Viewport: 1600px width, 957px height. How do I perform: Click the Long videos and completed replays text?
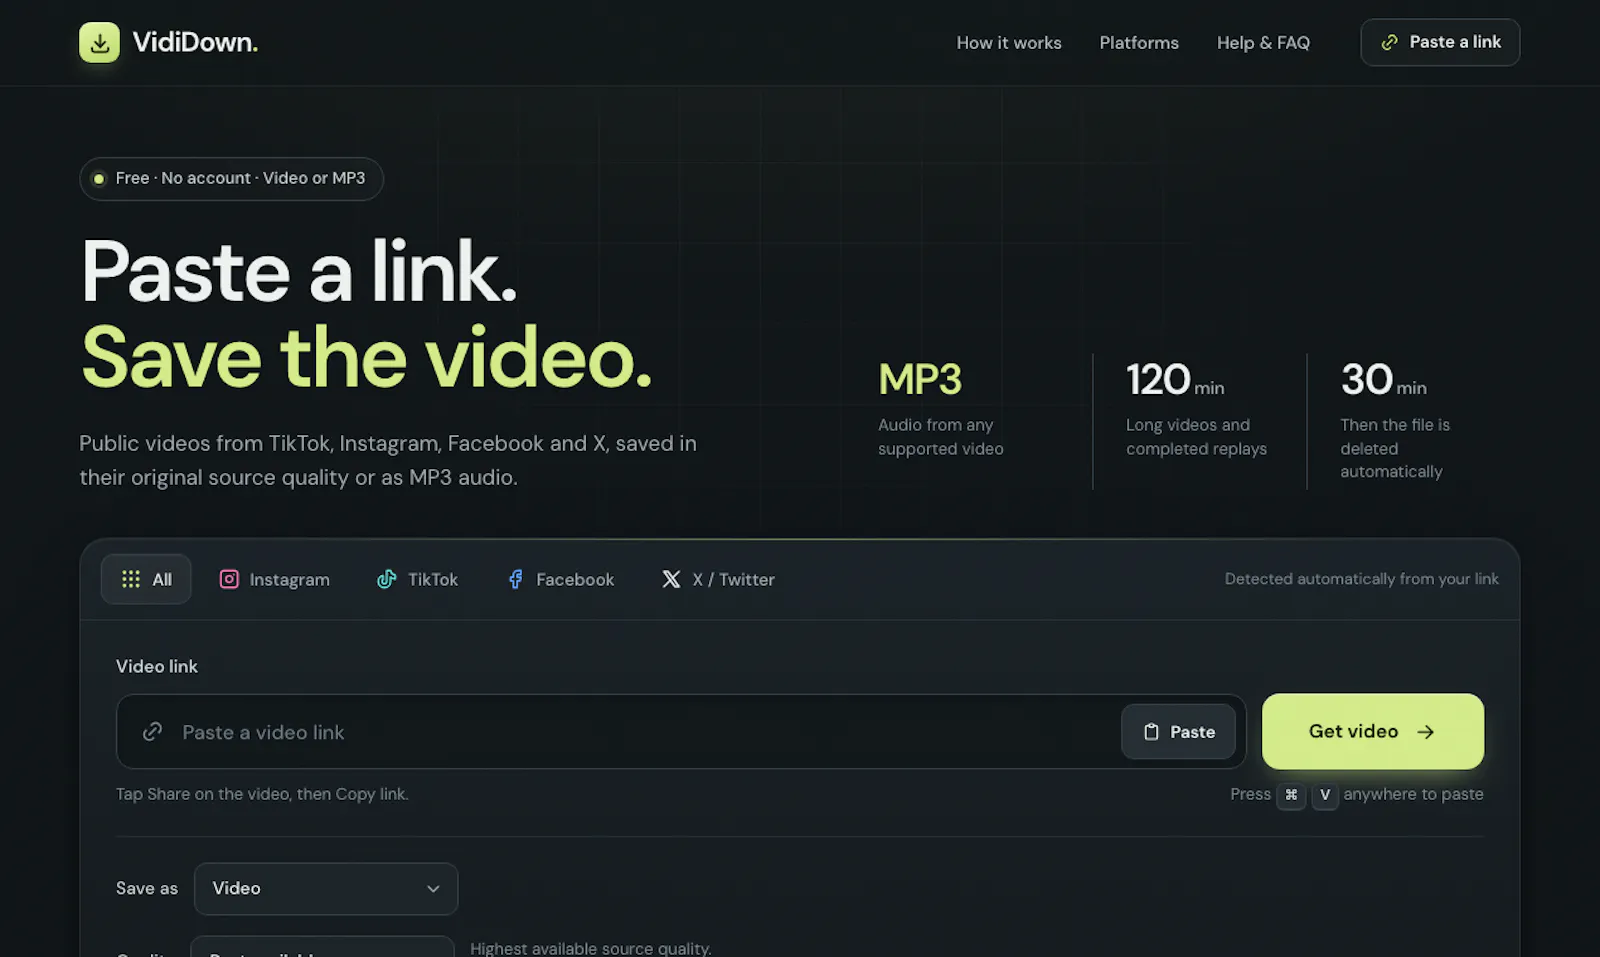pos(1196,437)
